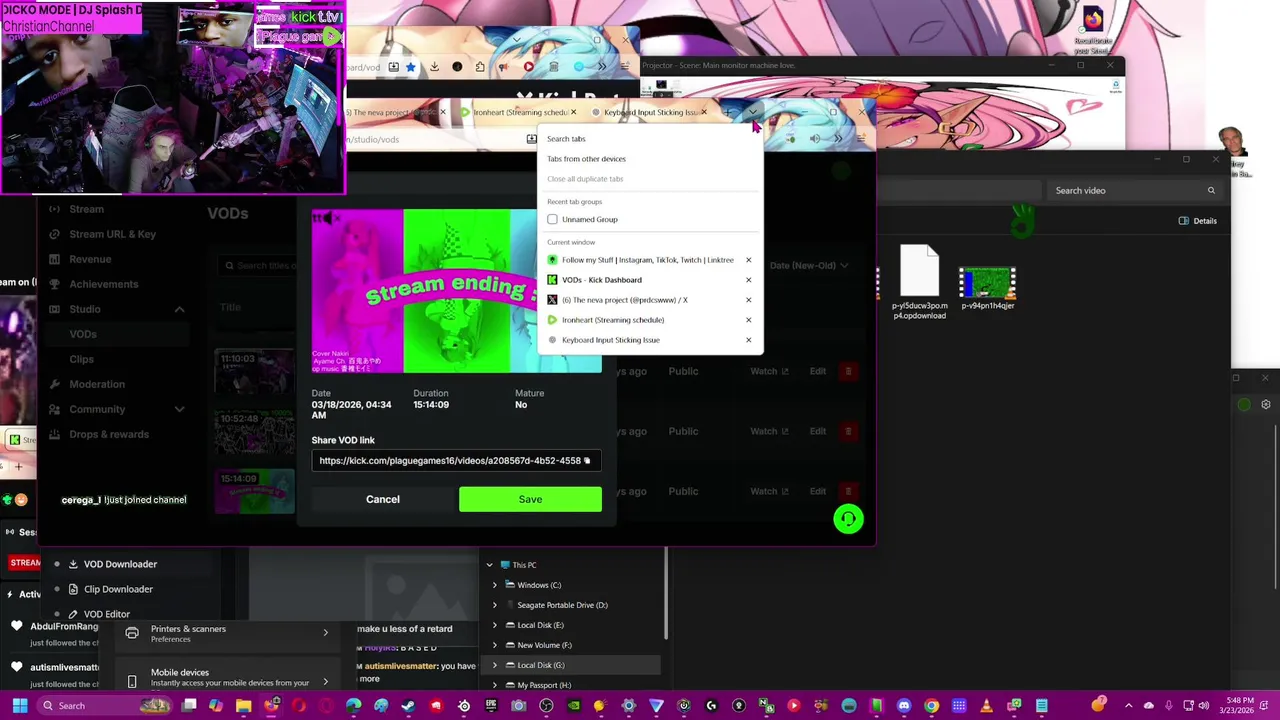Close the Keyboard Input Sticking Issue entry
Screen dimensions: 1280x720
[748, 340]
